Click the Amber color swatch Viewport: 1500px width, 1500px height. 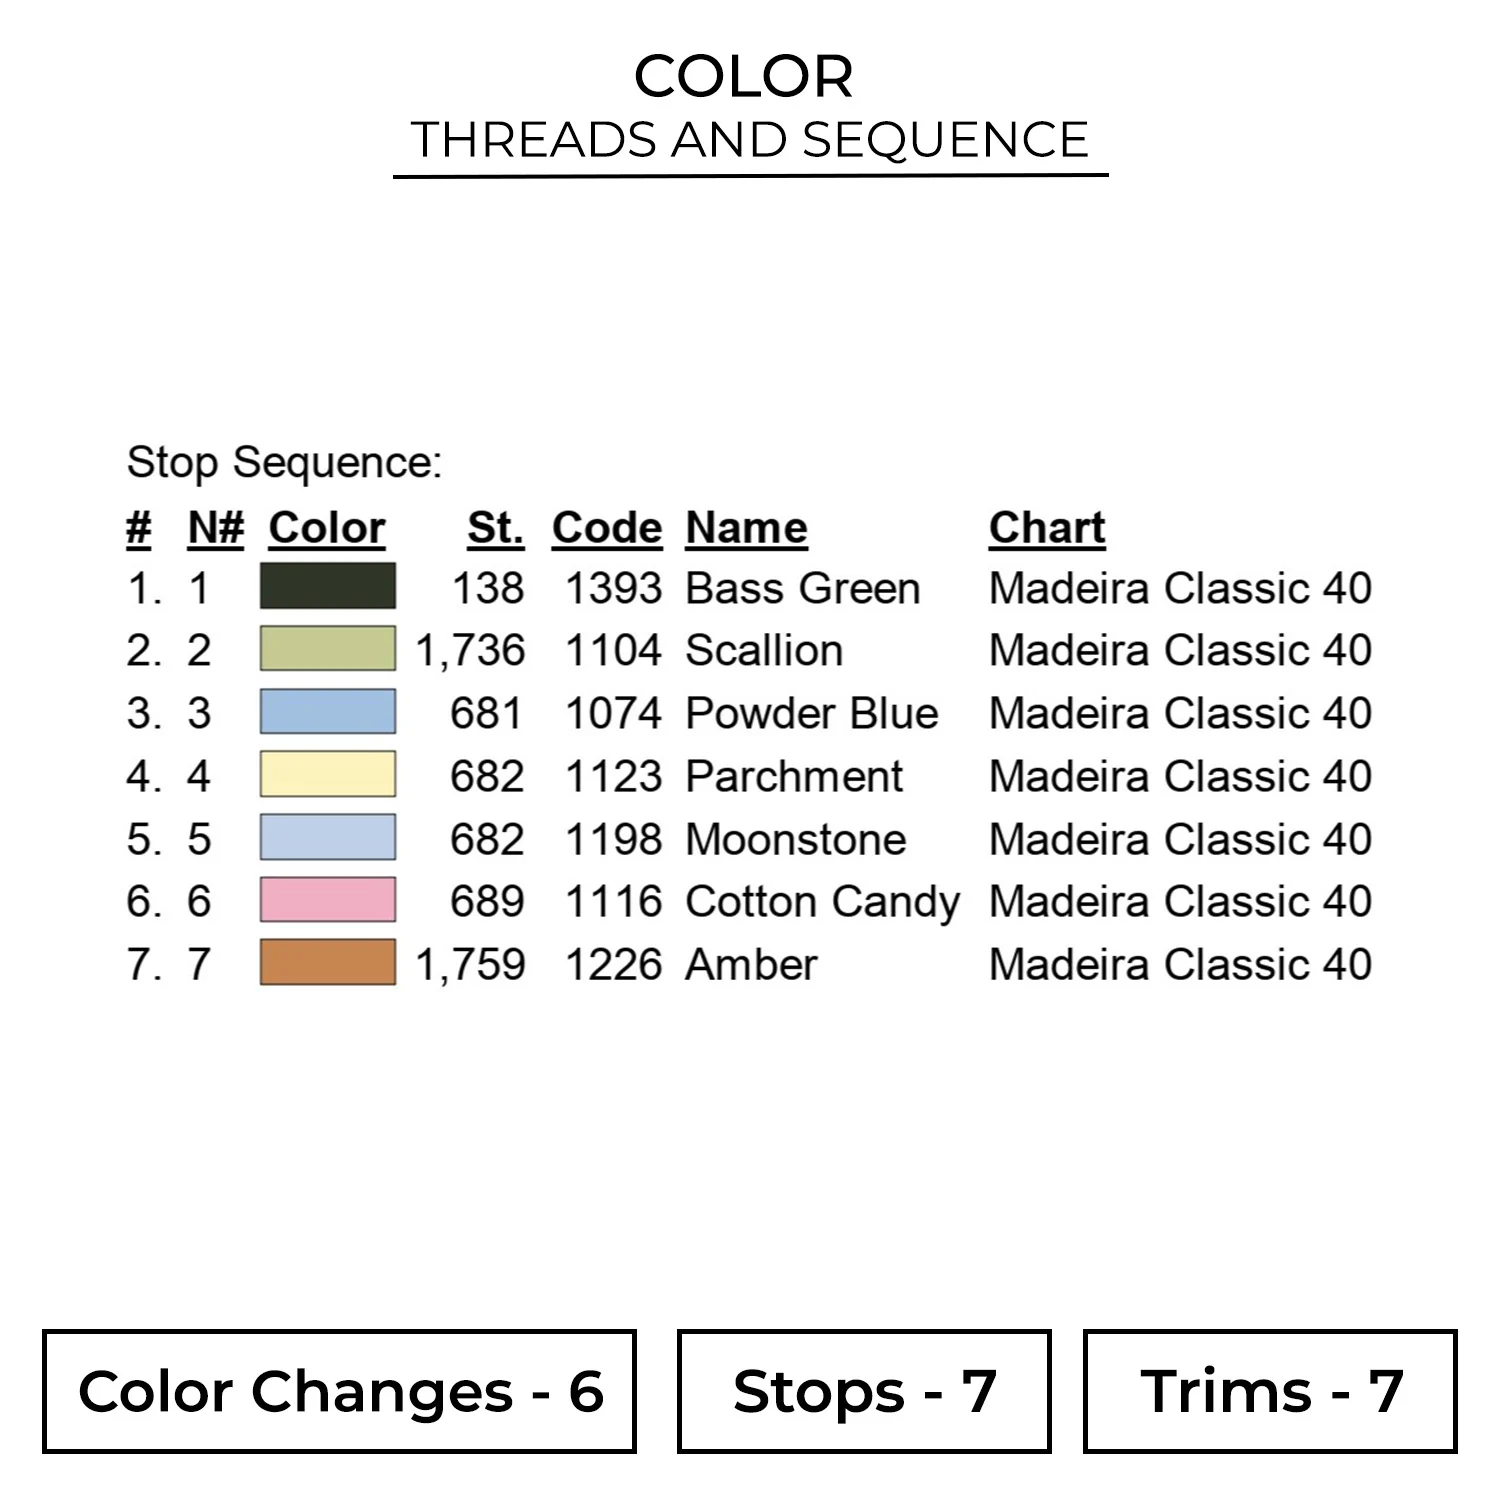tap(328, 962)
